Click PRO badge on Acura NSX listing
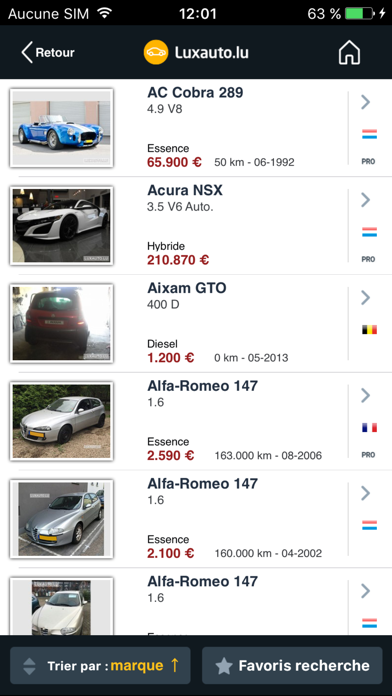The width and height of the screenshot is (392, 696). (x=368, y=259)
